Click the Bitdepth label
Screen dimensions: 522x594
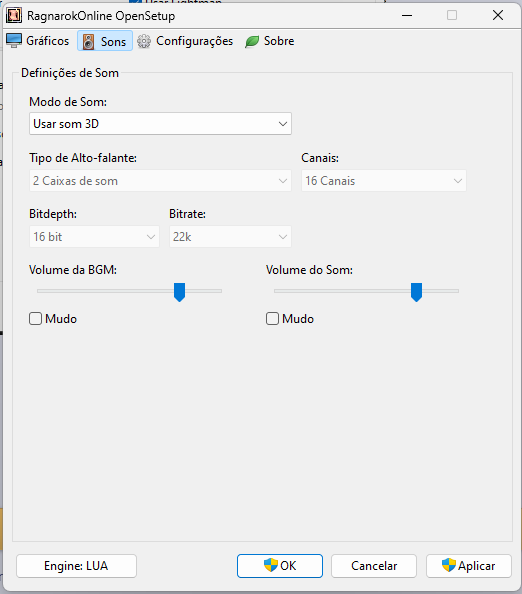point(53,214)
